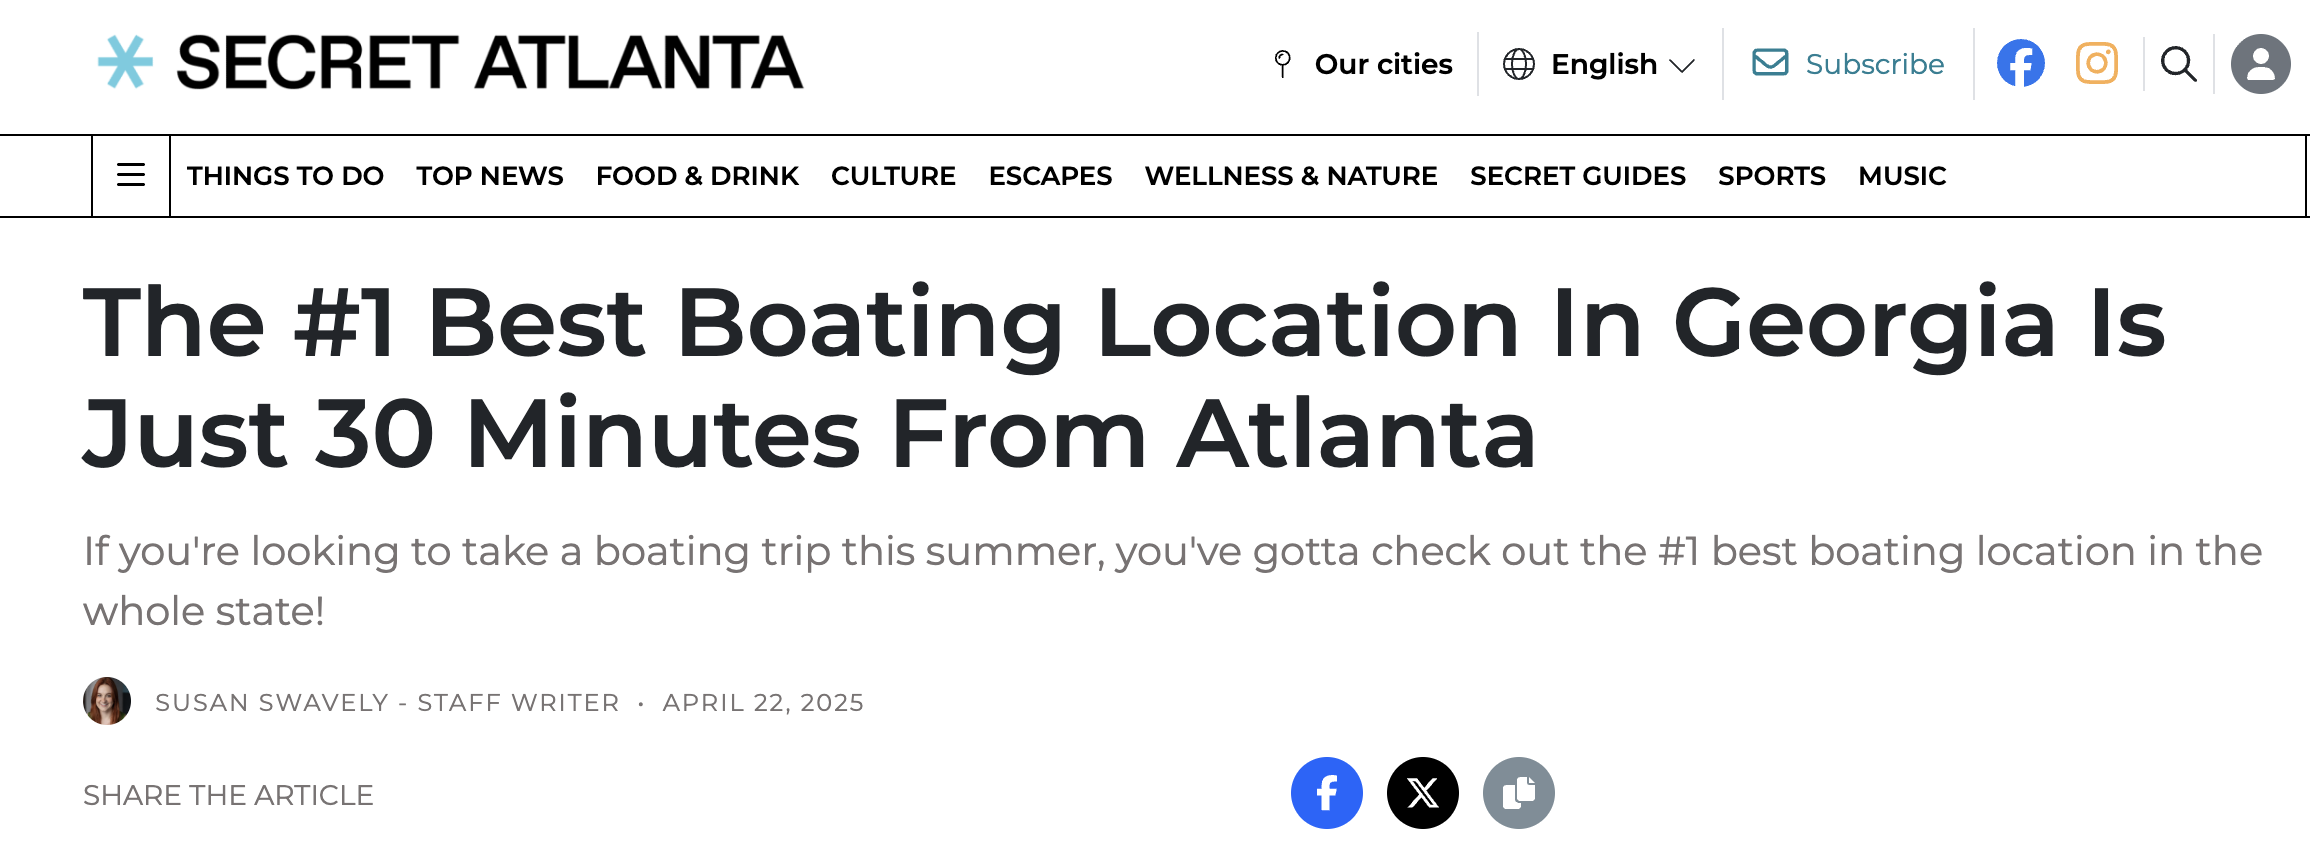Click the author's avatar photo
Image resolution: width=2310 pixels, height=862 pixels.
(107, 701)
